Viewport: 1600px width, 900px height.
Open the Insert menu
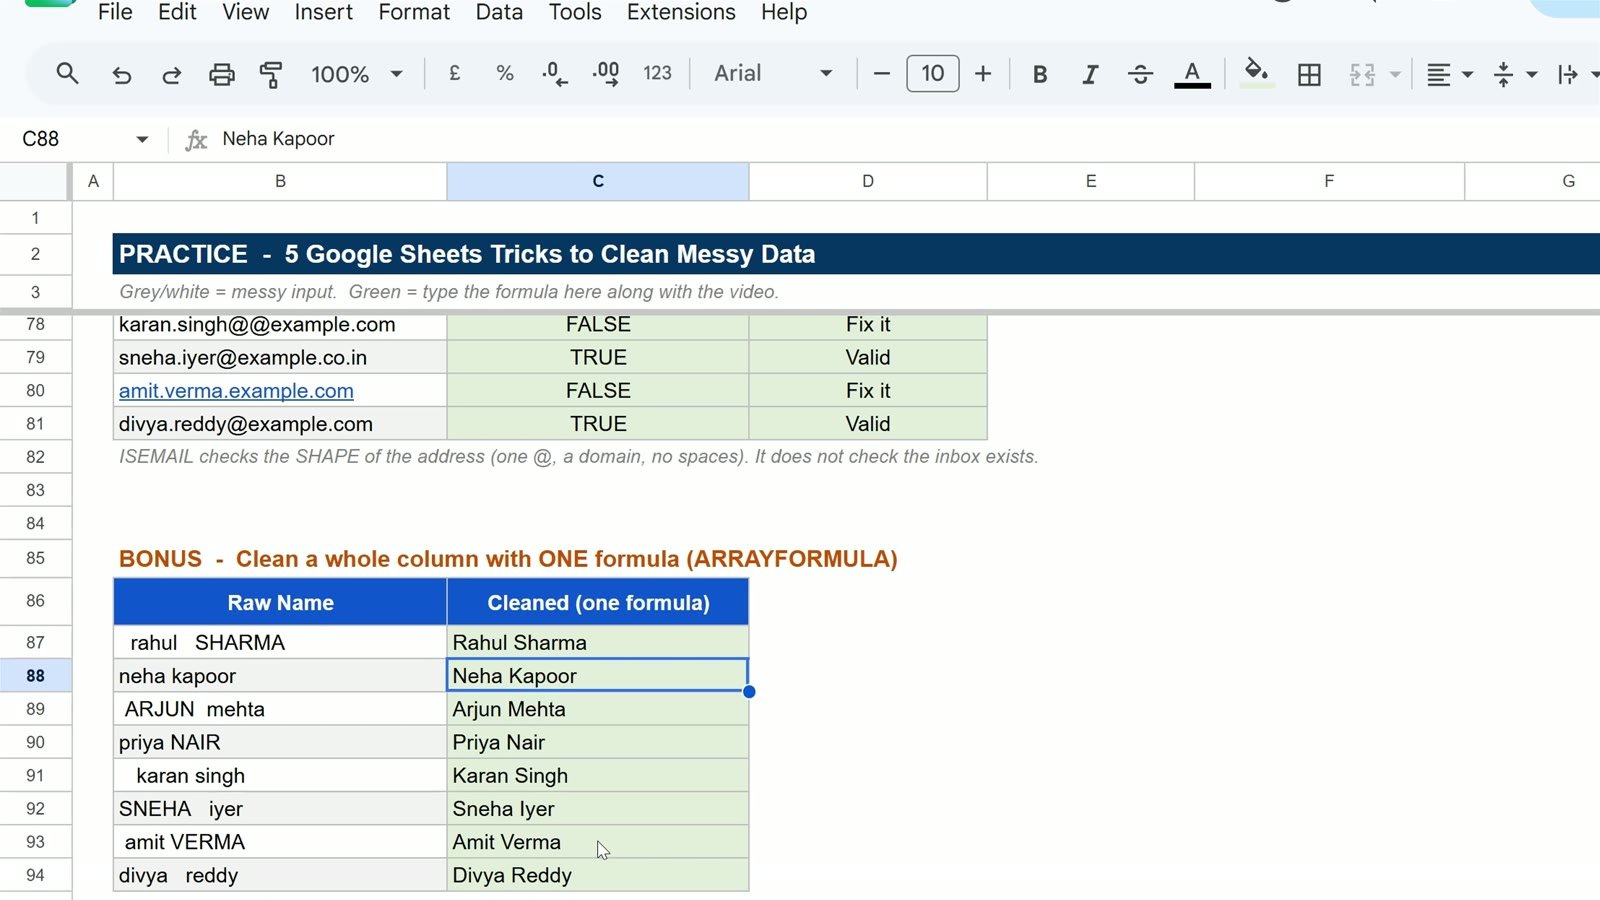(x=323, y=12)
